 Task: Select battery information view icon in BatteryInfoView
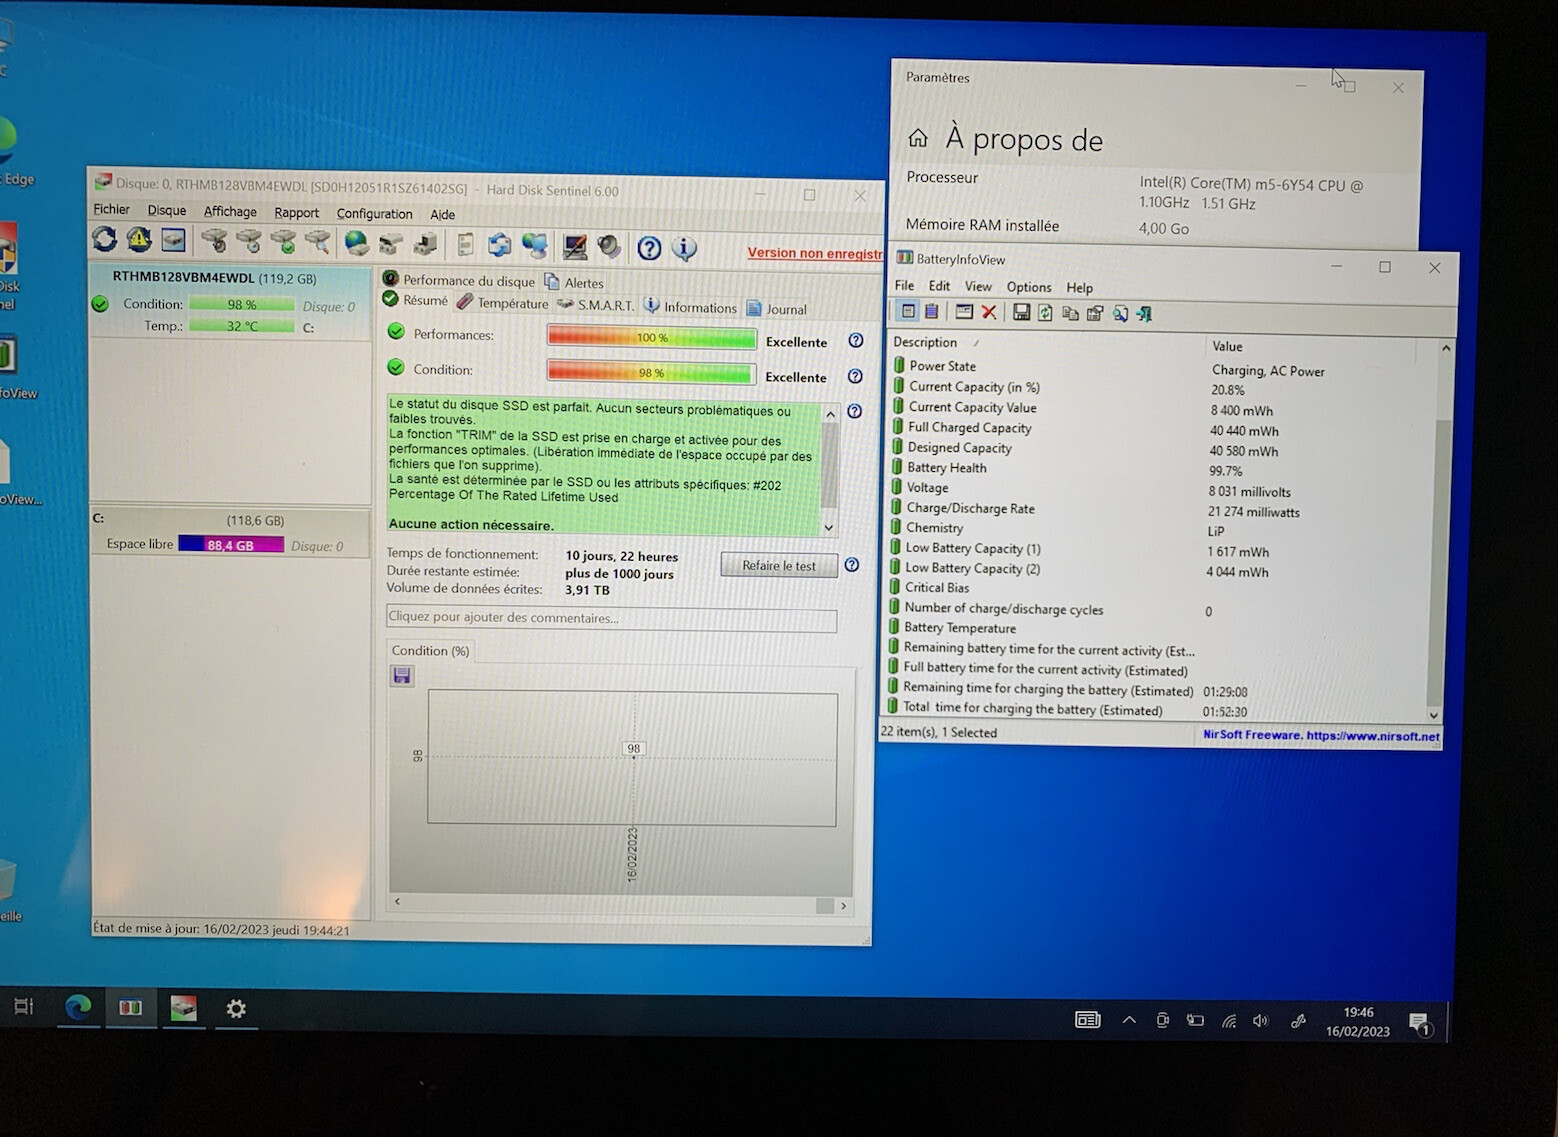click(908, 311)
